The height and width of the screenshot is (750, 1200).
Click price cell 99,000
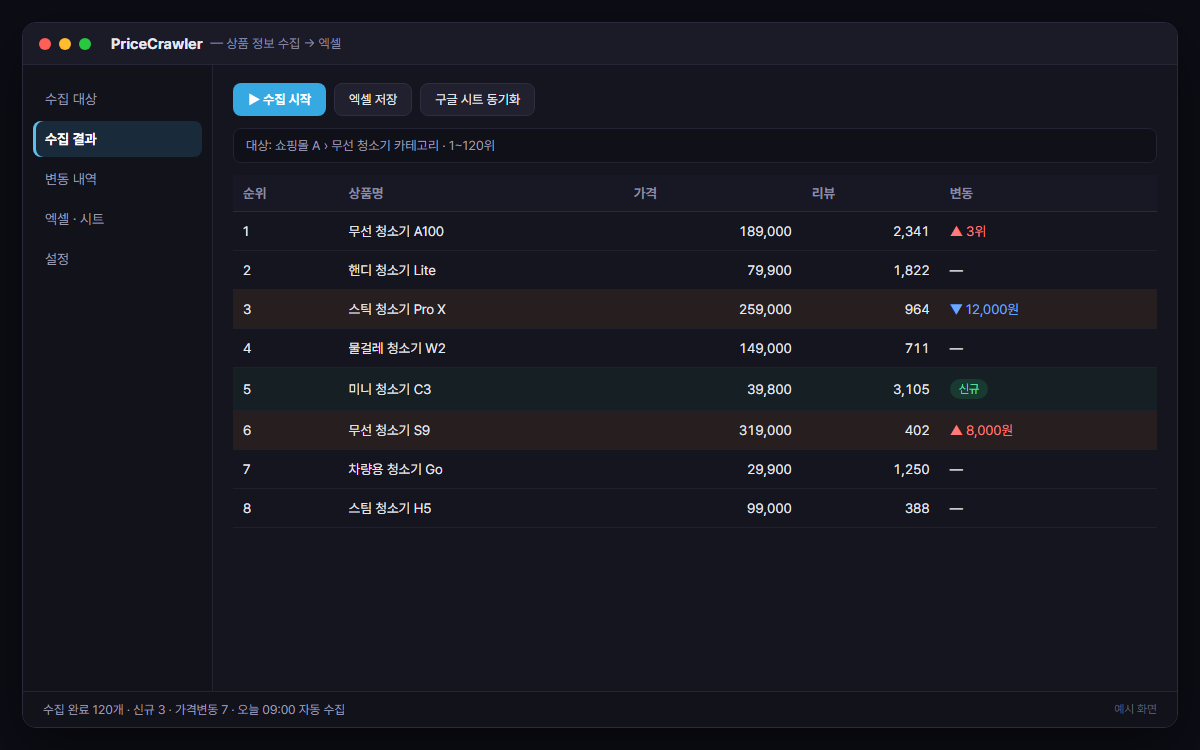(769, 508)
